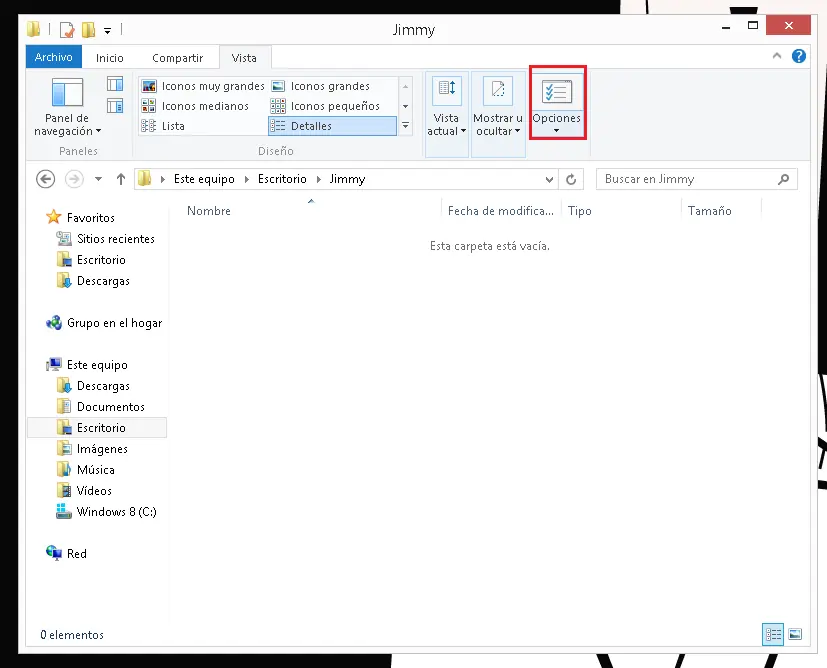Select Favoritos in the navigation pane
Image resolution: width=827 pixels, height=668 pixels.
click(81, 217)
